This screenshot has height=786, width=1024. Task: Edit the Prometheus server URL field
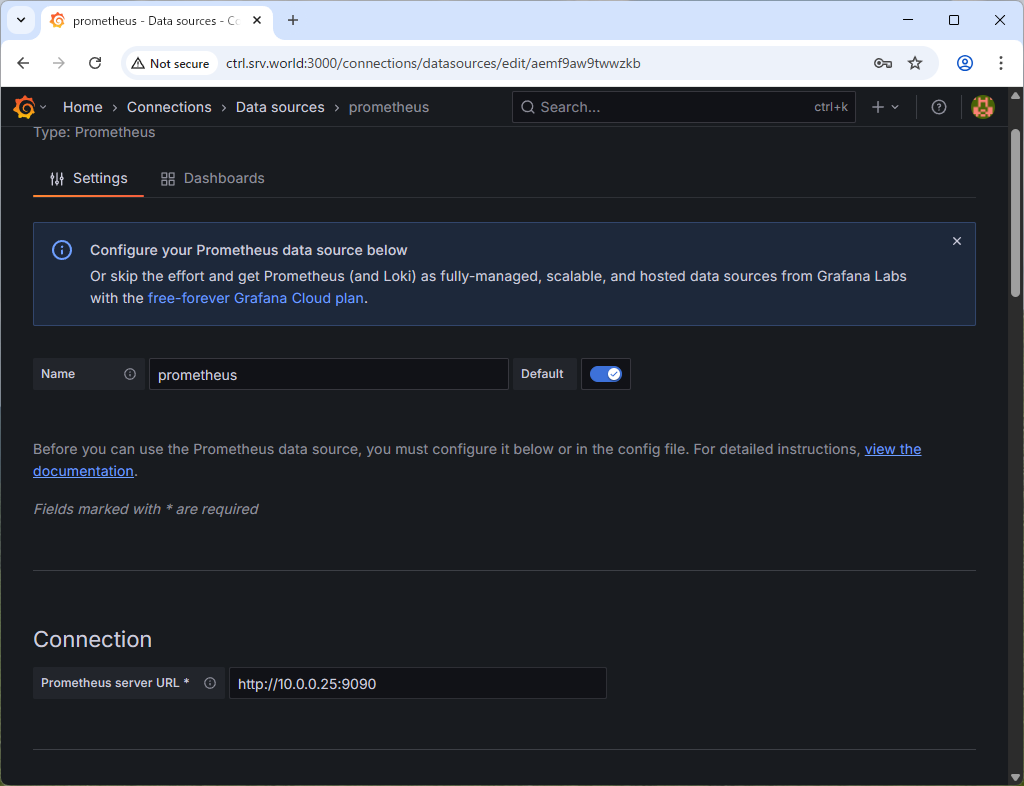click(x=418, y=683)
